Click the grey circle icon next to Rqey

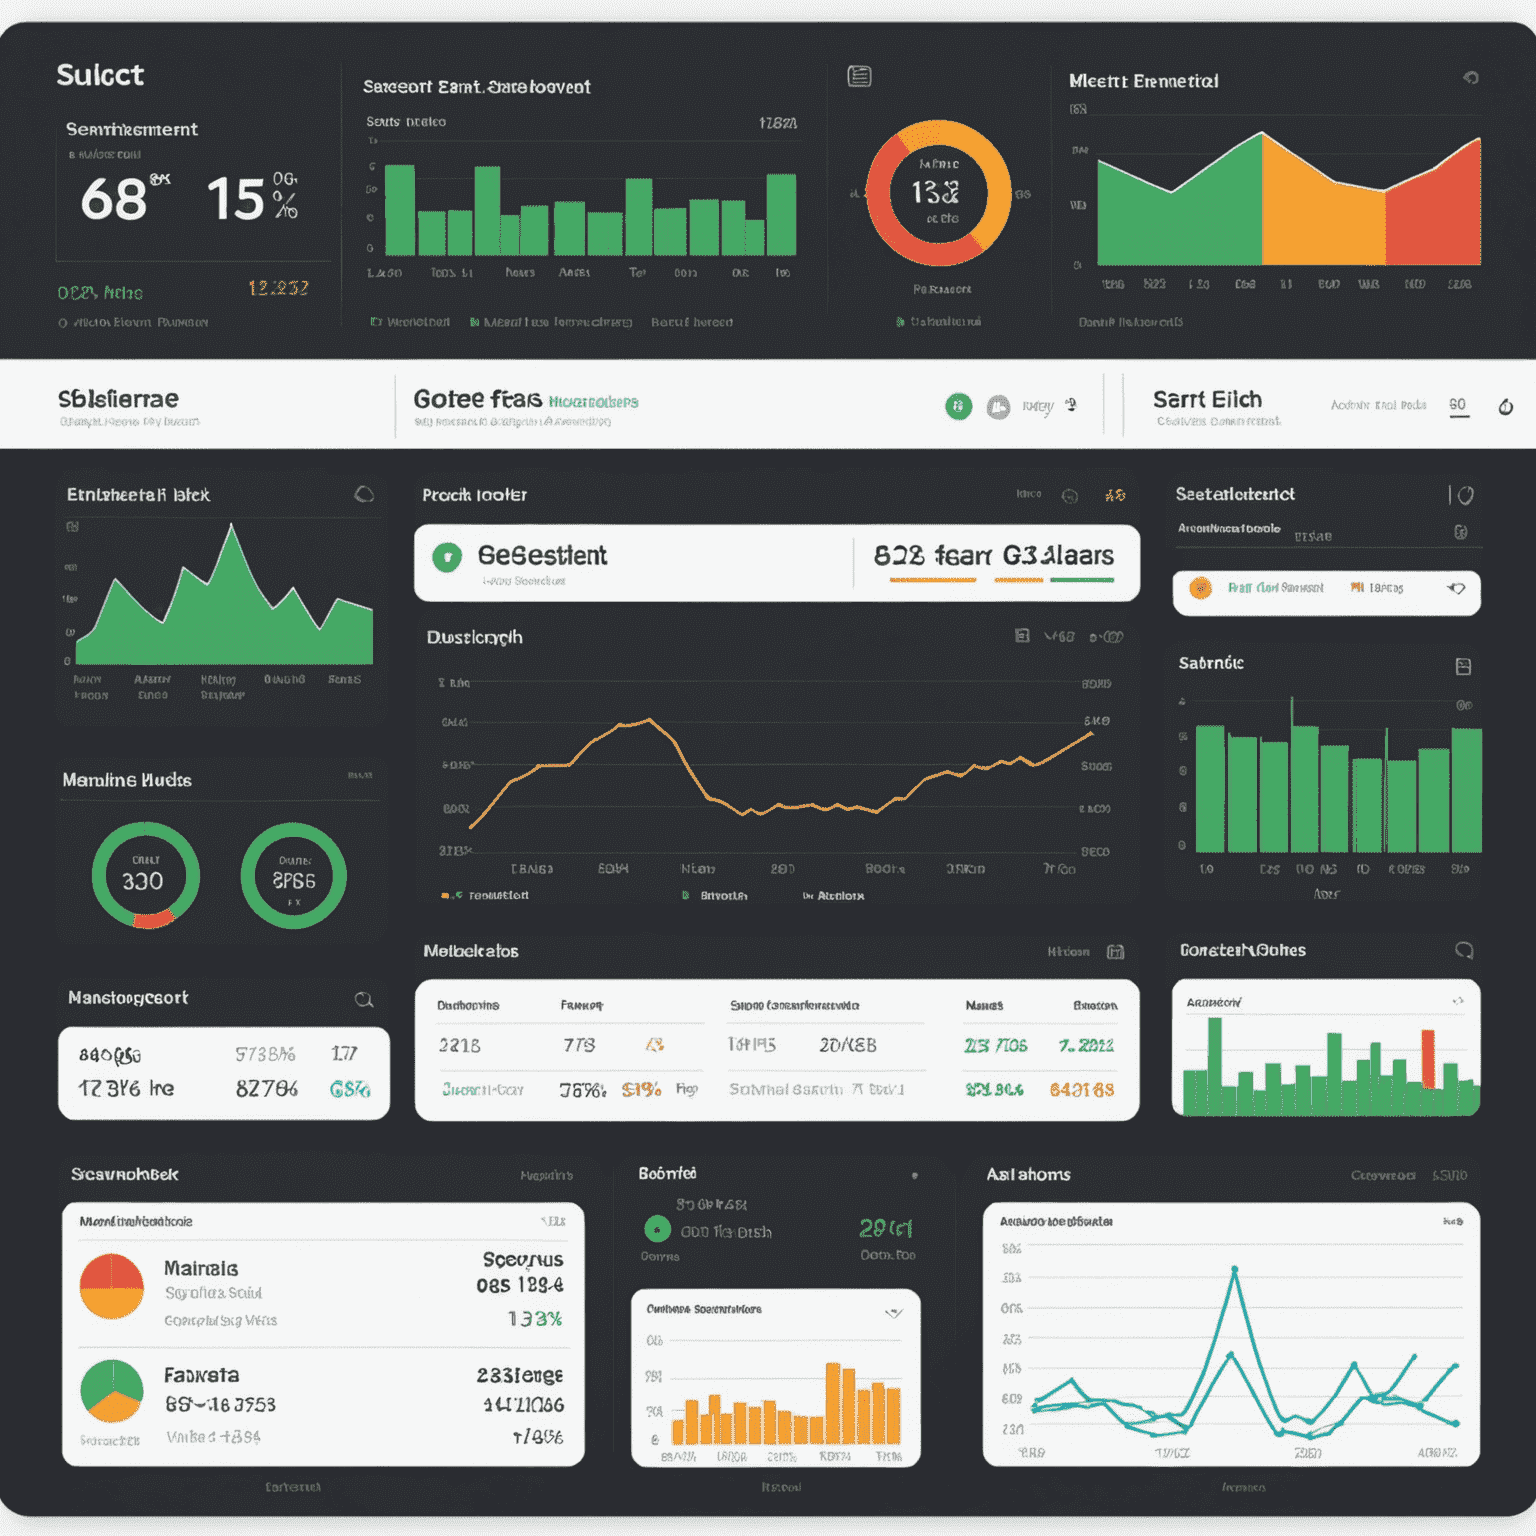click(x=998, y=407)
